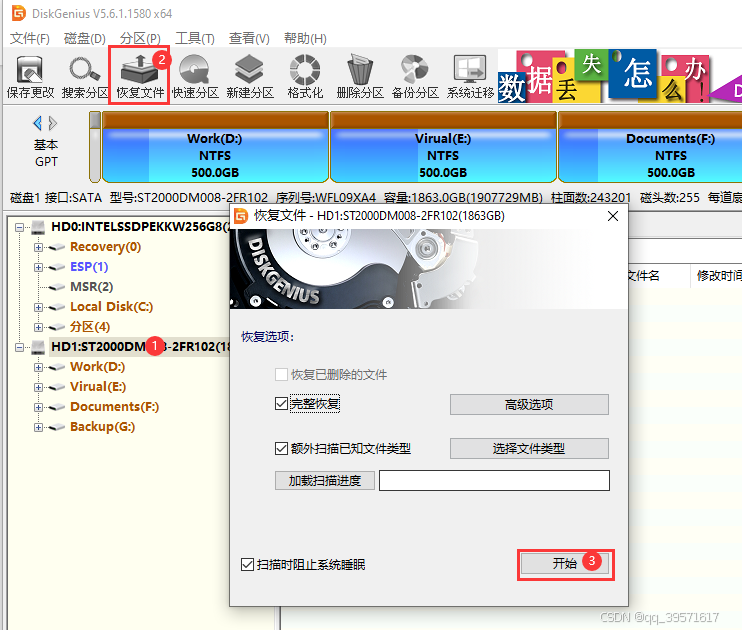The image size is (742, 630).
Task: Go to next disk with right arrow
Action: tap(53, 124)
